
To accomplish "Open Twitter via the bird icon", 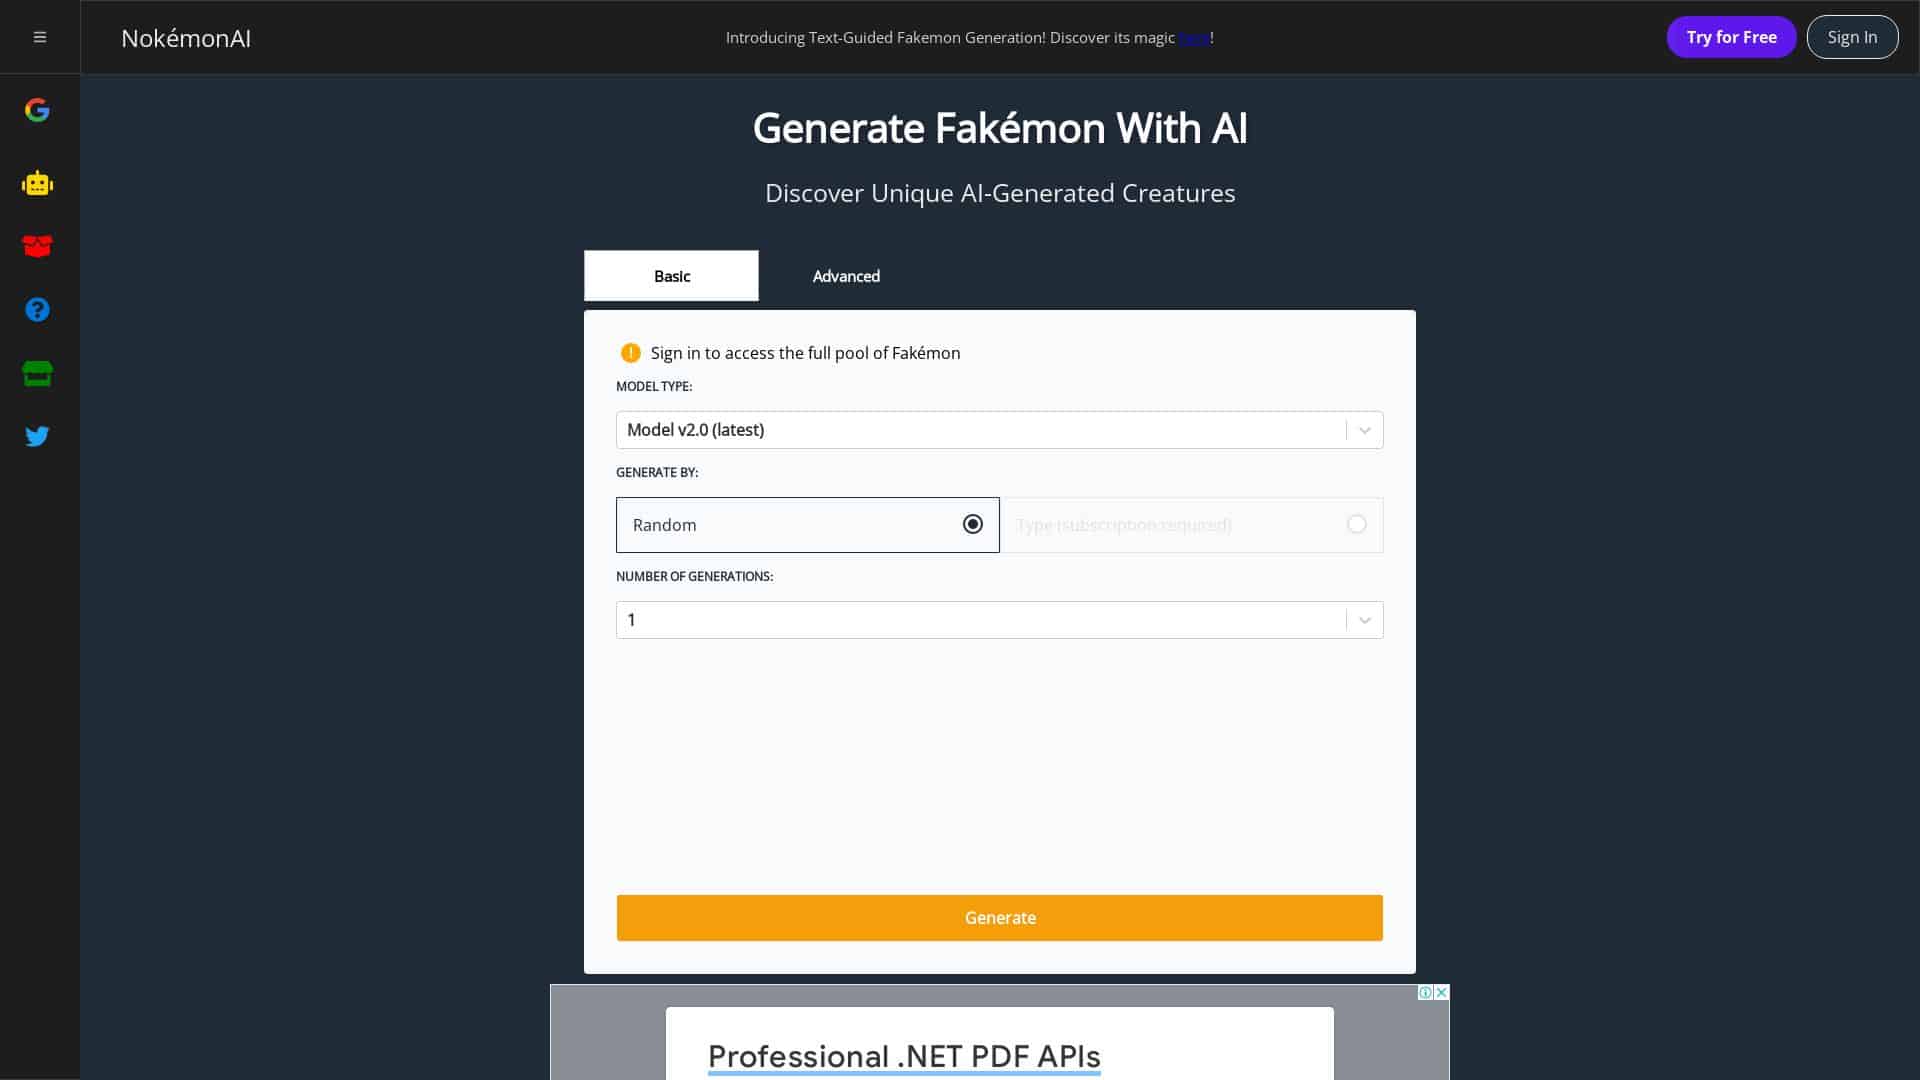I will pos(37,436).
